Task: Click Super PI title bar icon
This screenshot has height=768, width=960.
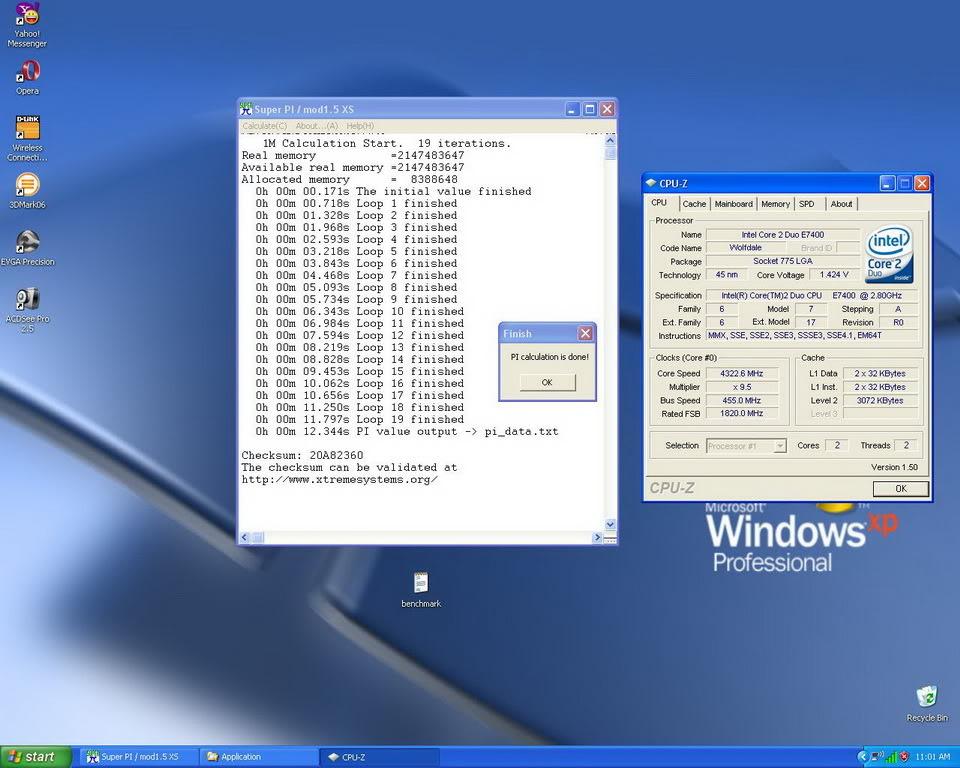Action: 246,109
